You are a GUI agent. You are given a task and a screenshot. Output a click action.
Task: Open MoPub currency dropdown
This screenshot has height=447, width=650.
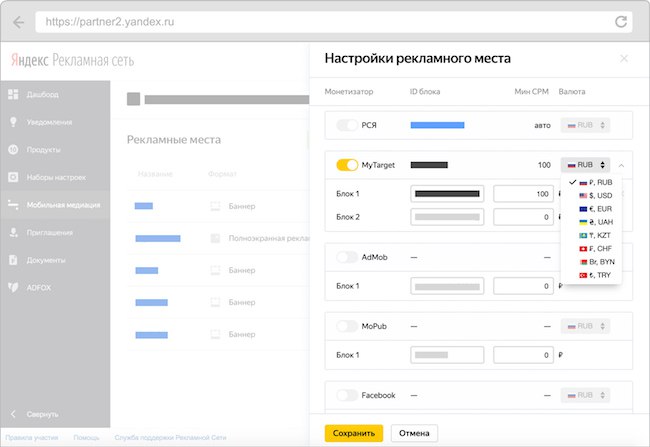pos(585,326)
